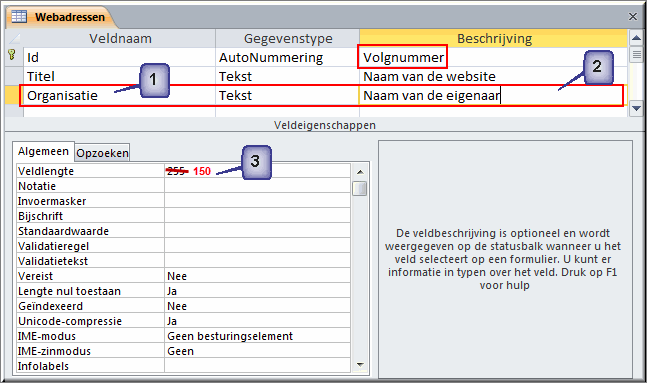This screenshot has height=383, width=647.
Task: Click the Veldlengte value field
Action: pyautogui.click(x=257, y=171)
